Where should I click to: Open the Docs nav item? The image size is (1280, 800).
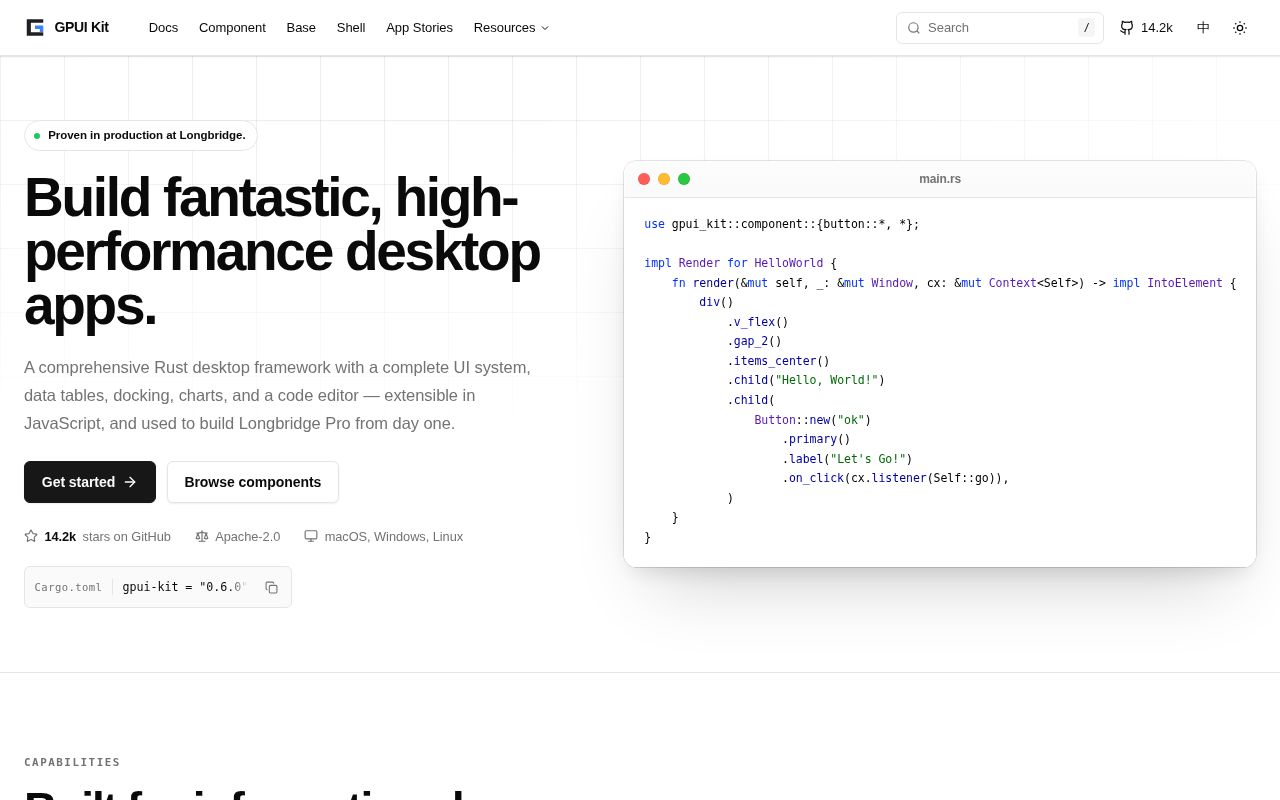point(163,28)
